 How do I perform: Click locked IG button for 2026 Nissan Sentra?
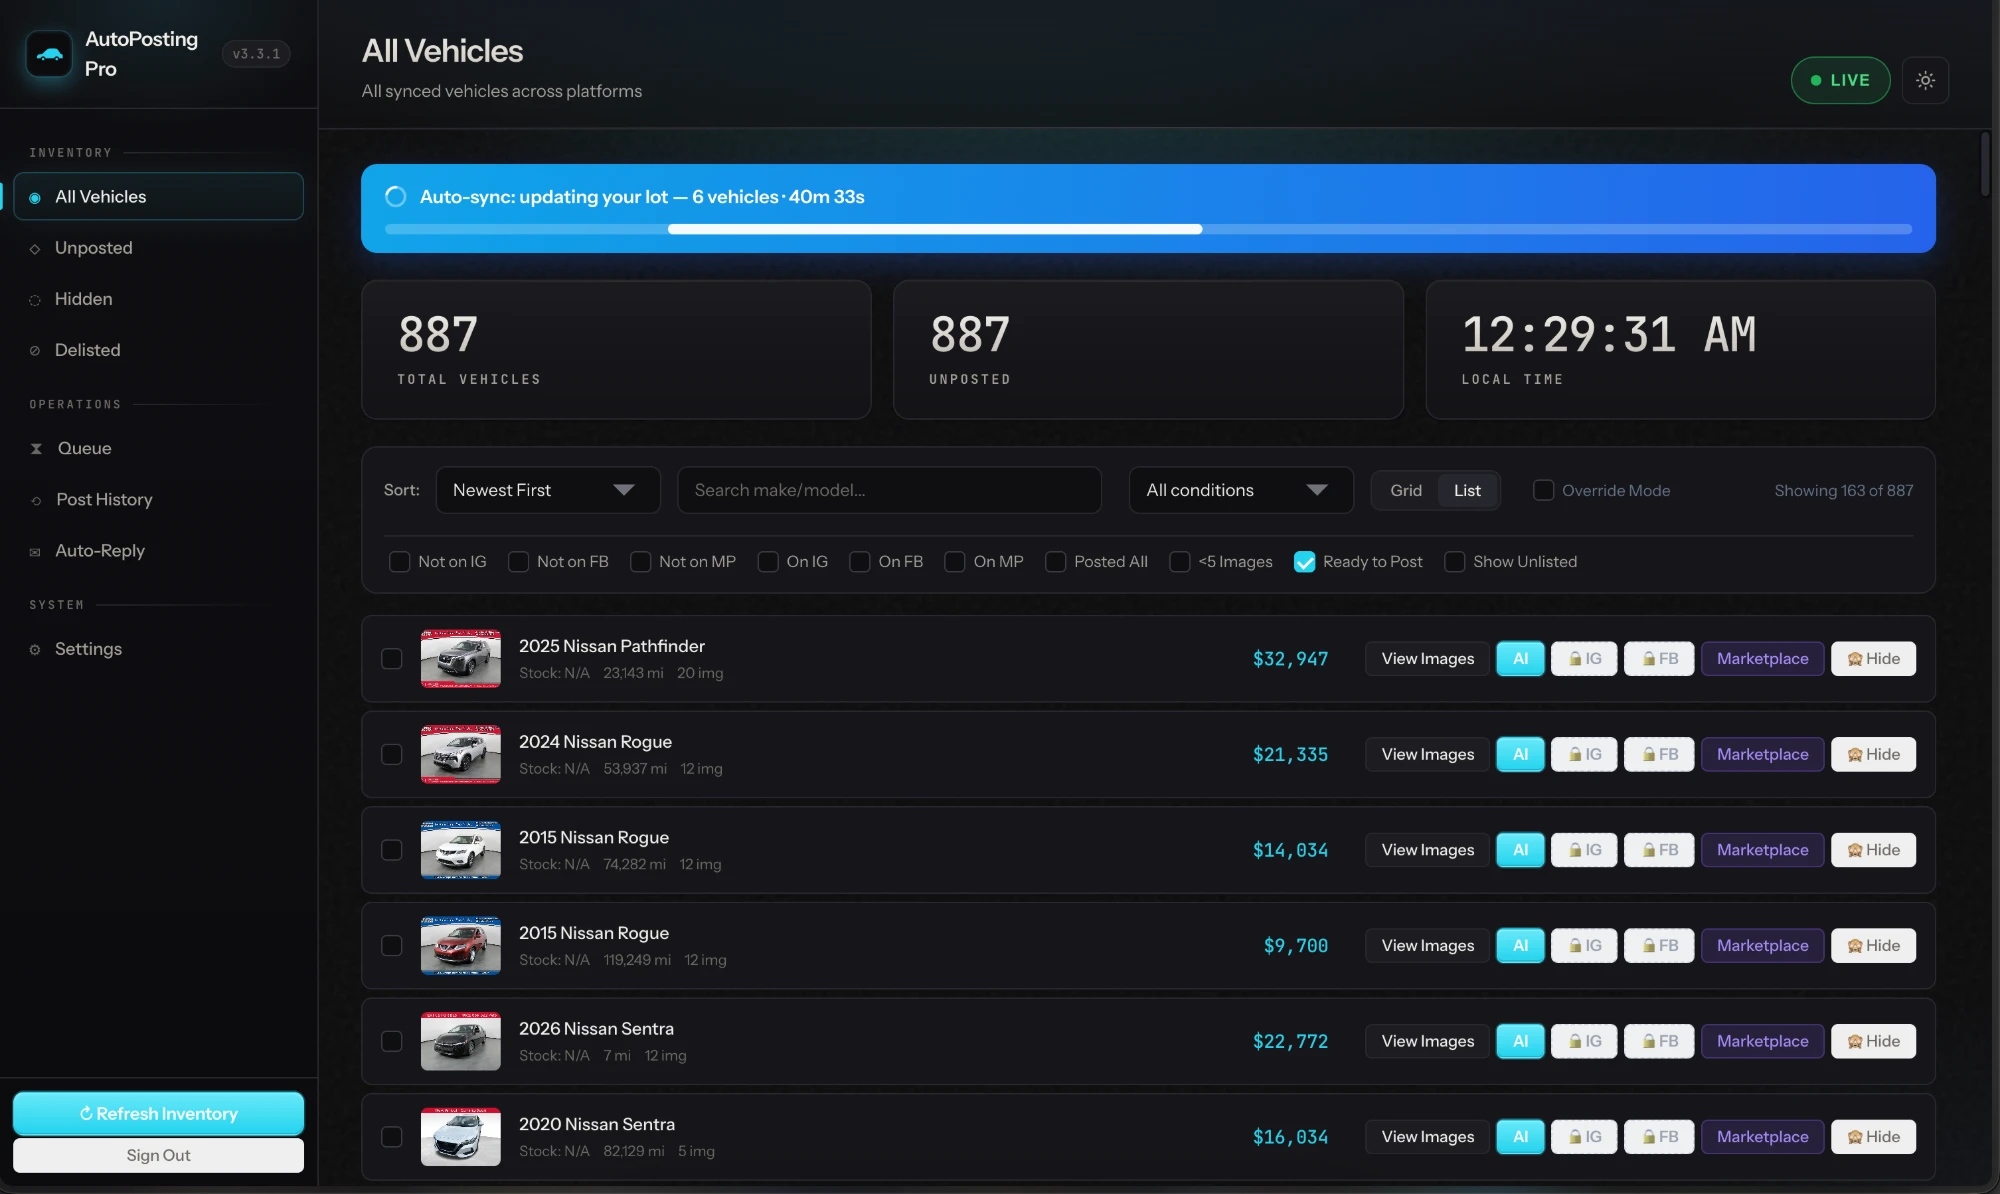tap(1584, 1041)
